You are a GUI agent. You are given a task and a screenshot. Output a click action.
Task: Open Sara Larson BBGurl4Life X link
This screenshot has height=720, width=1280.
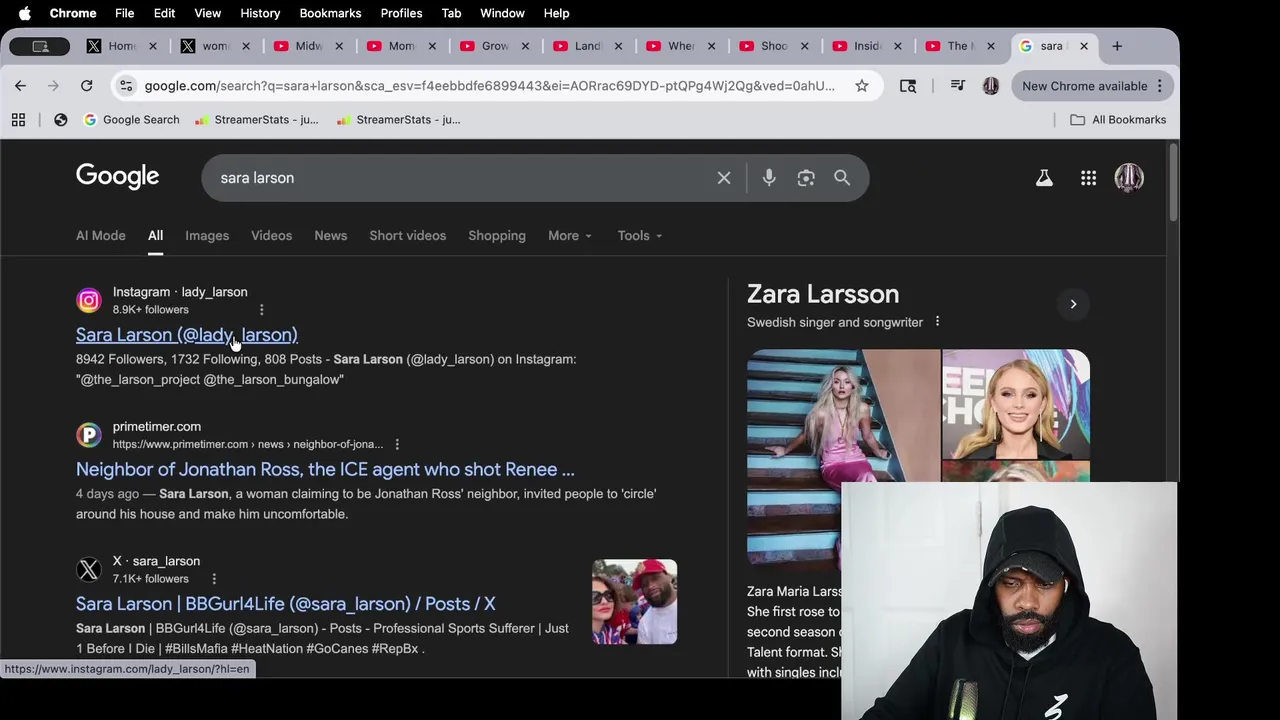286,604
